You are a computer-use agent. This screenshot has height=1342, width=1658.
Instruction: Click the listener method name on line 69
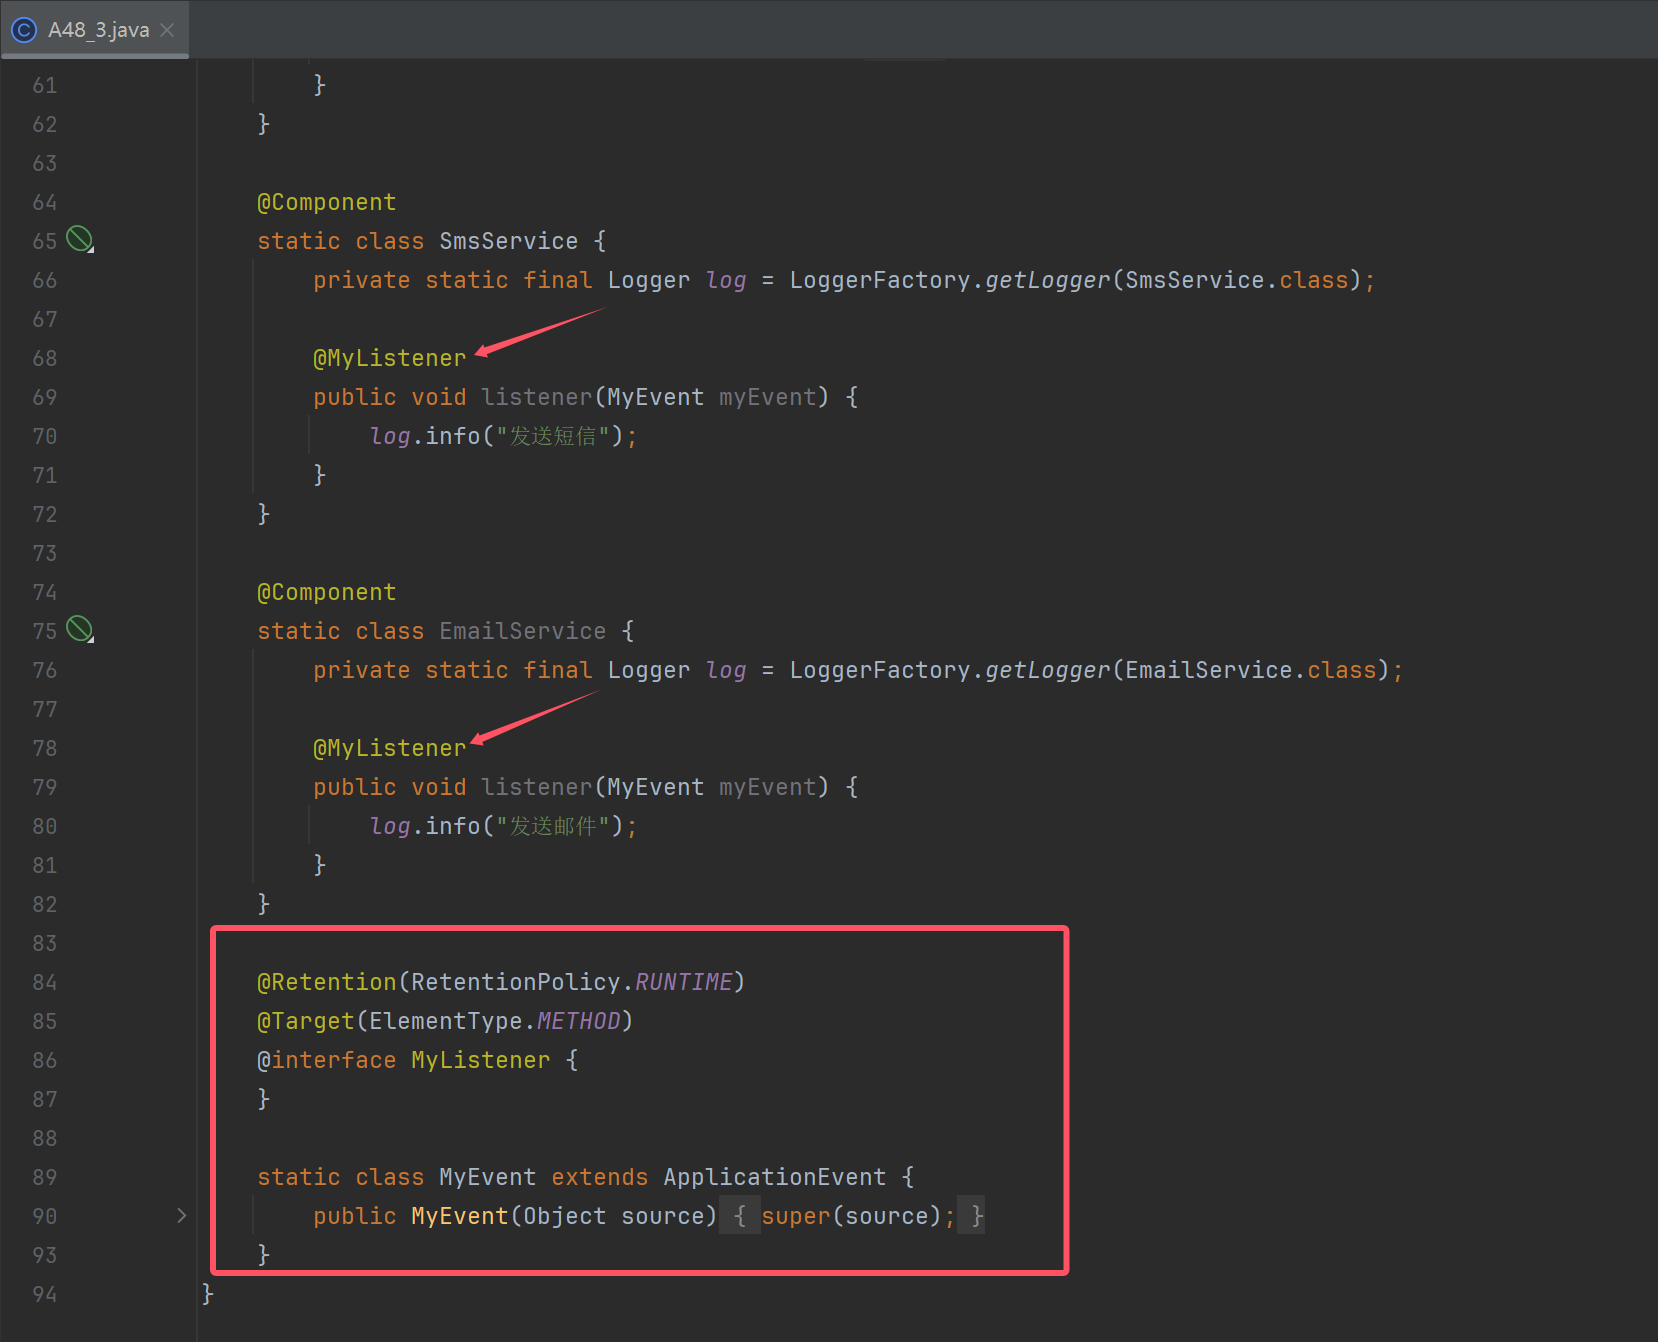click(537, 397)
